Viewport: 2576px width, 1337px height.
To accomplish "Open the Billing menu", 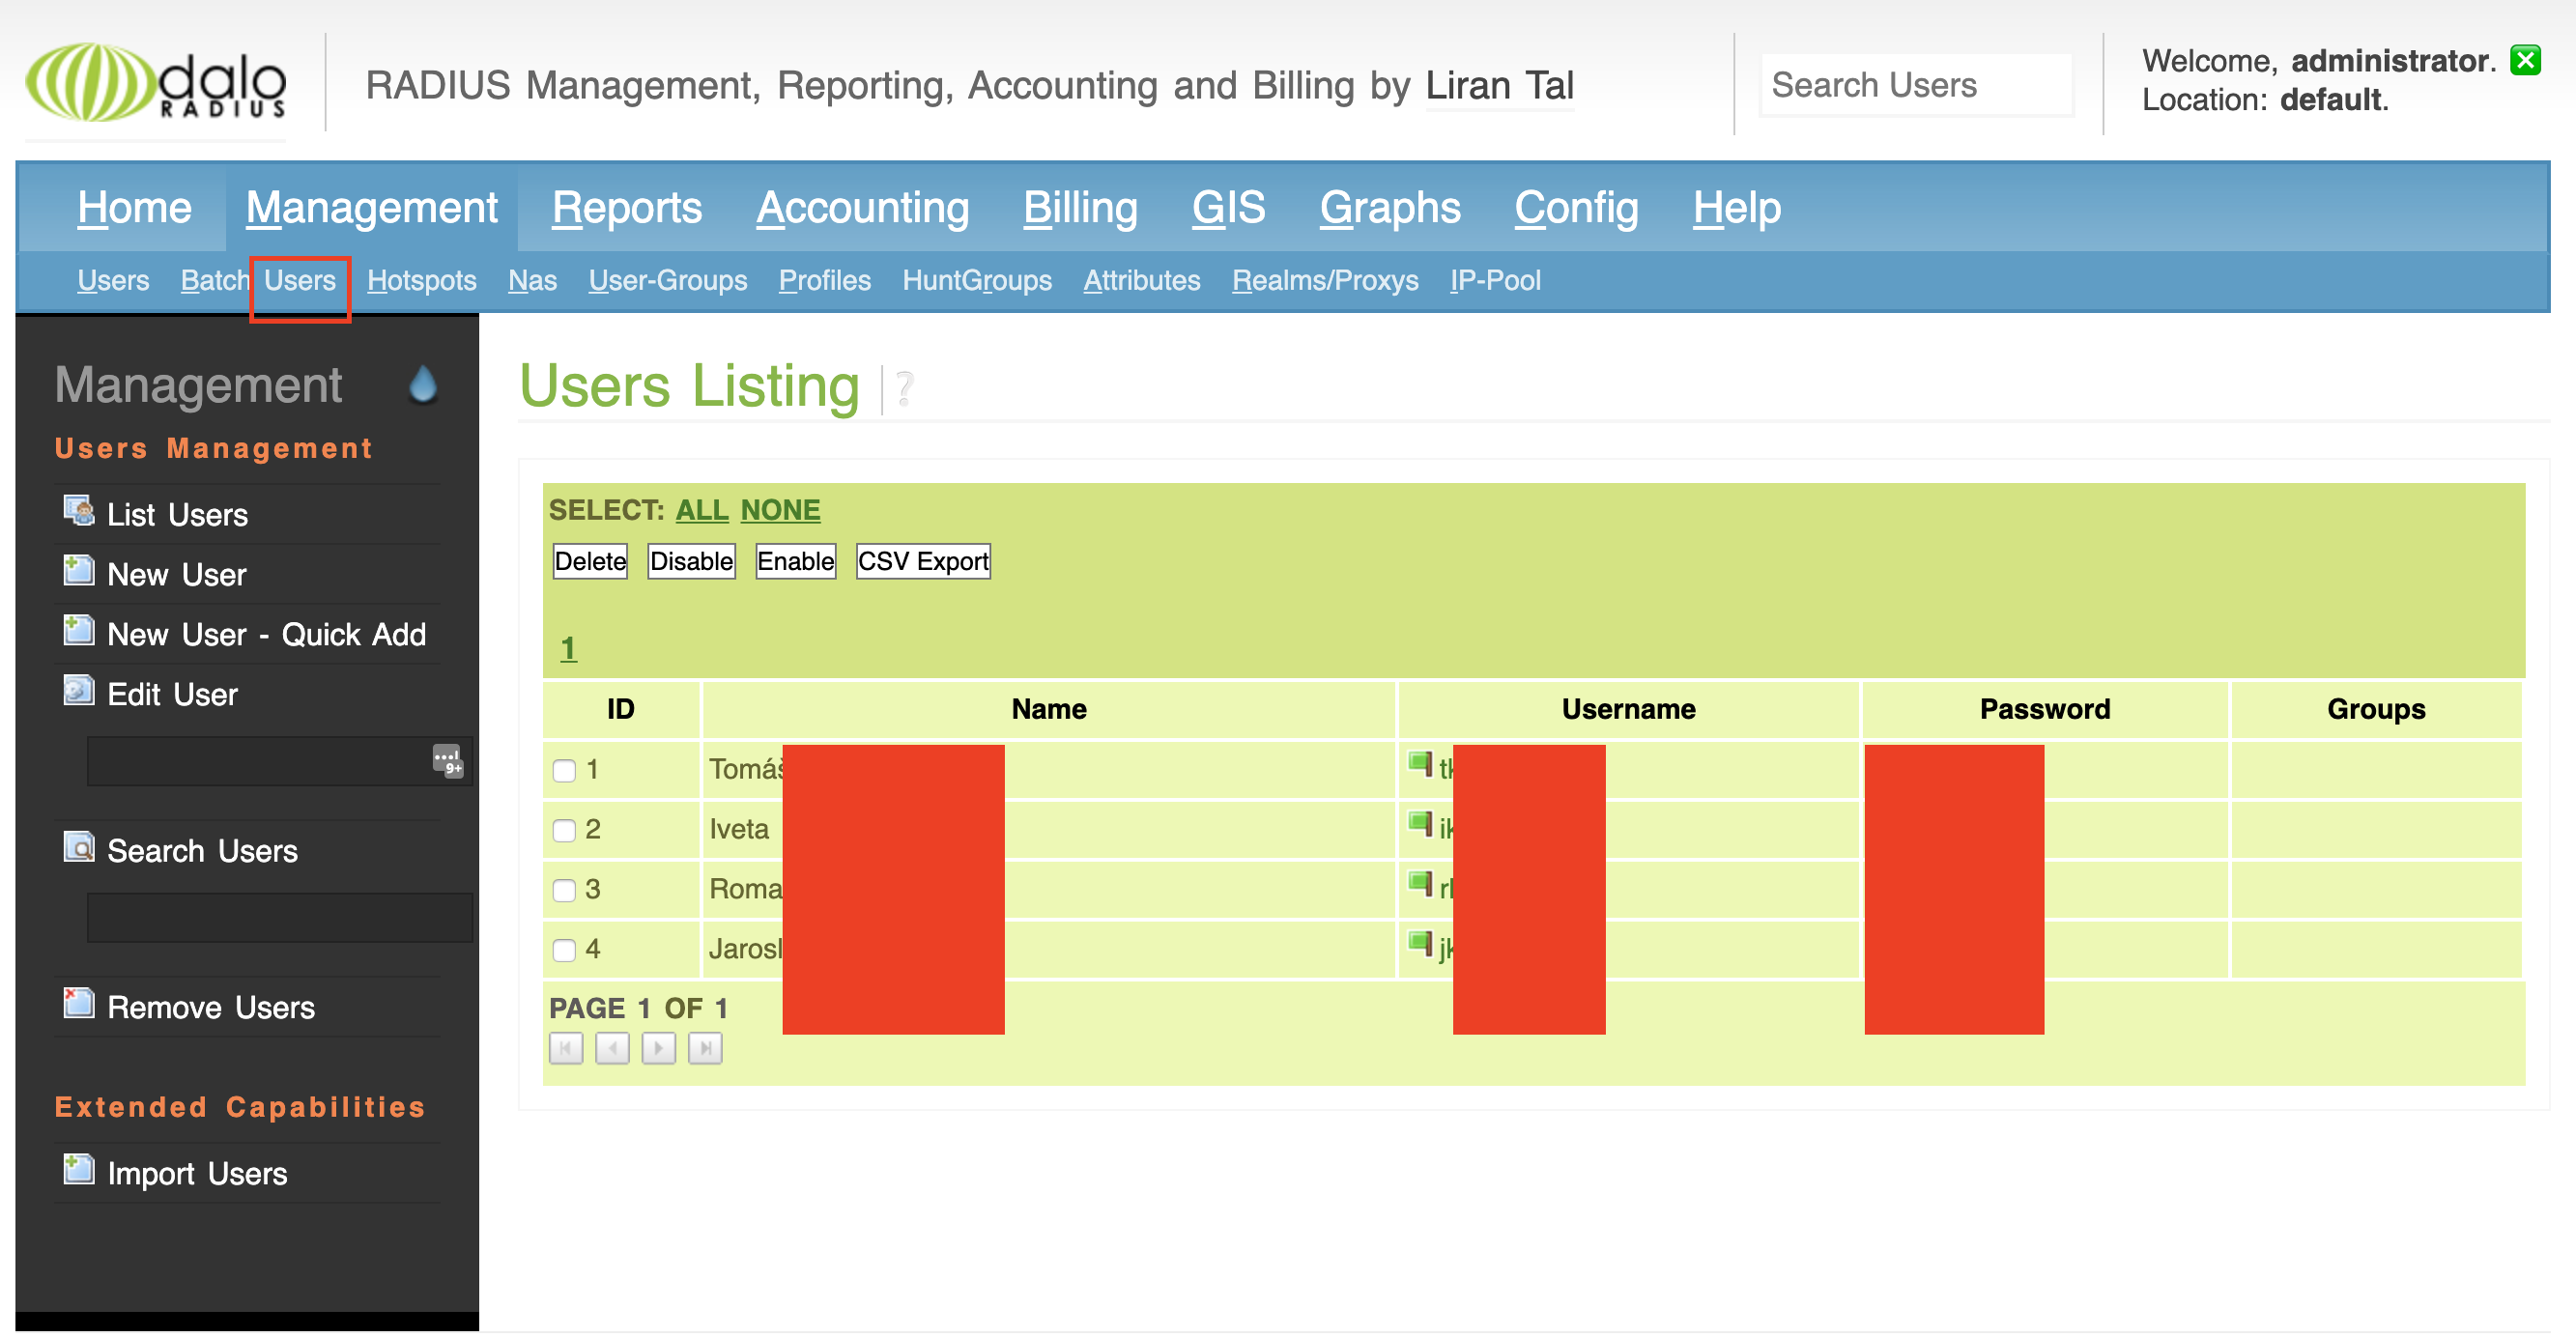I will coord(1079,208).
